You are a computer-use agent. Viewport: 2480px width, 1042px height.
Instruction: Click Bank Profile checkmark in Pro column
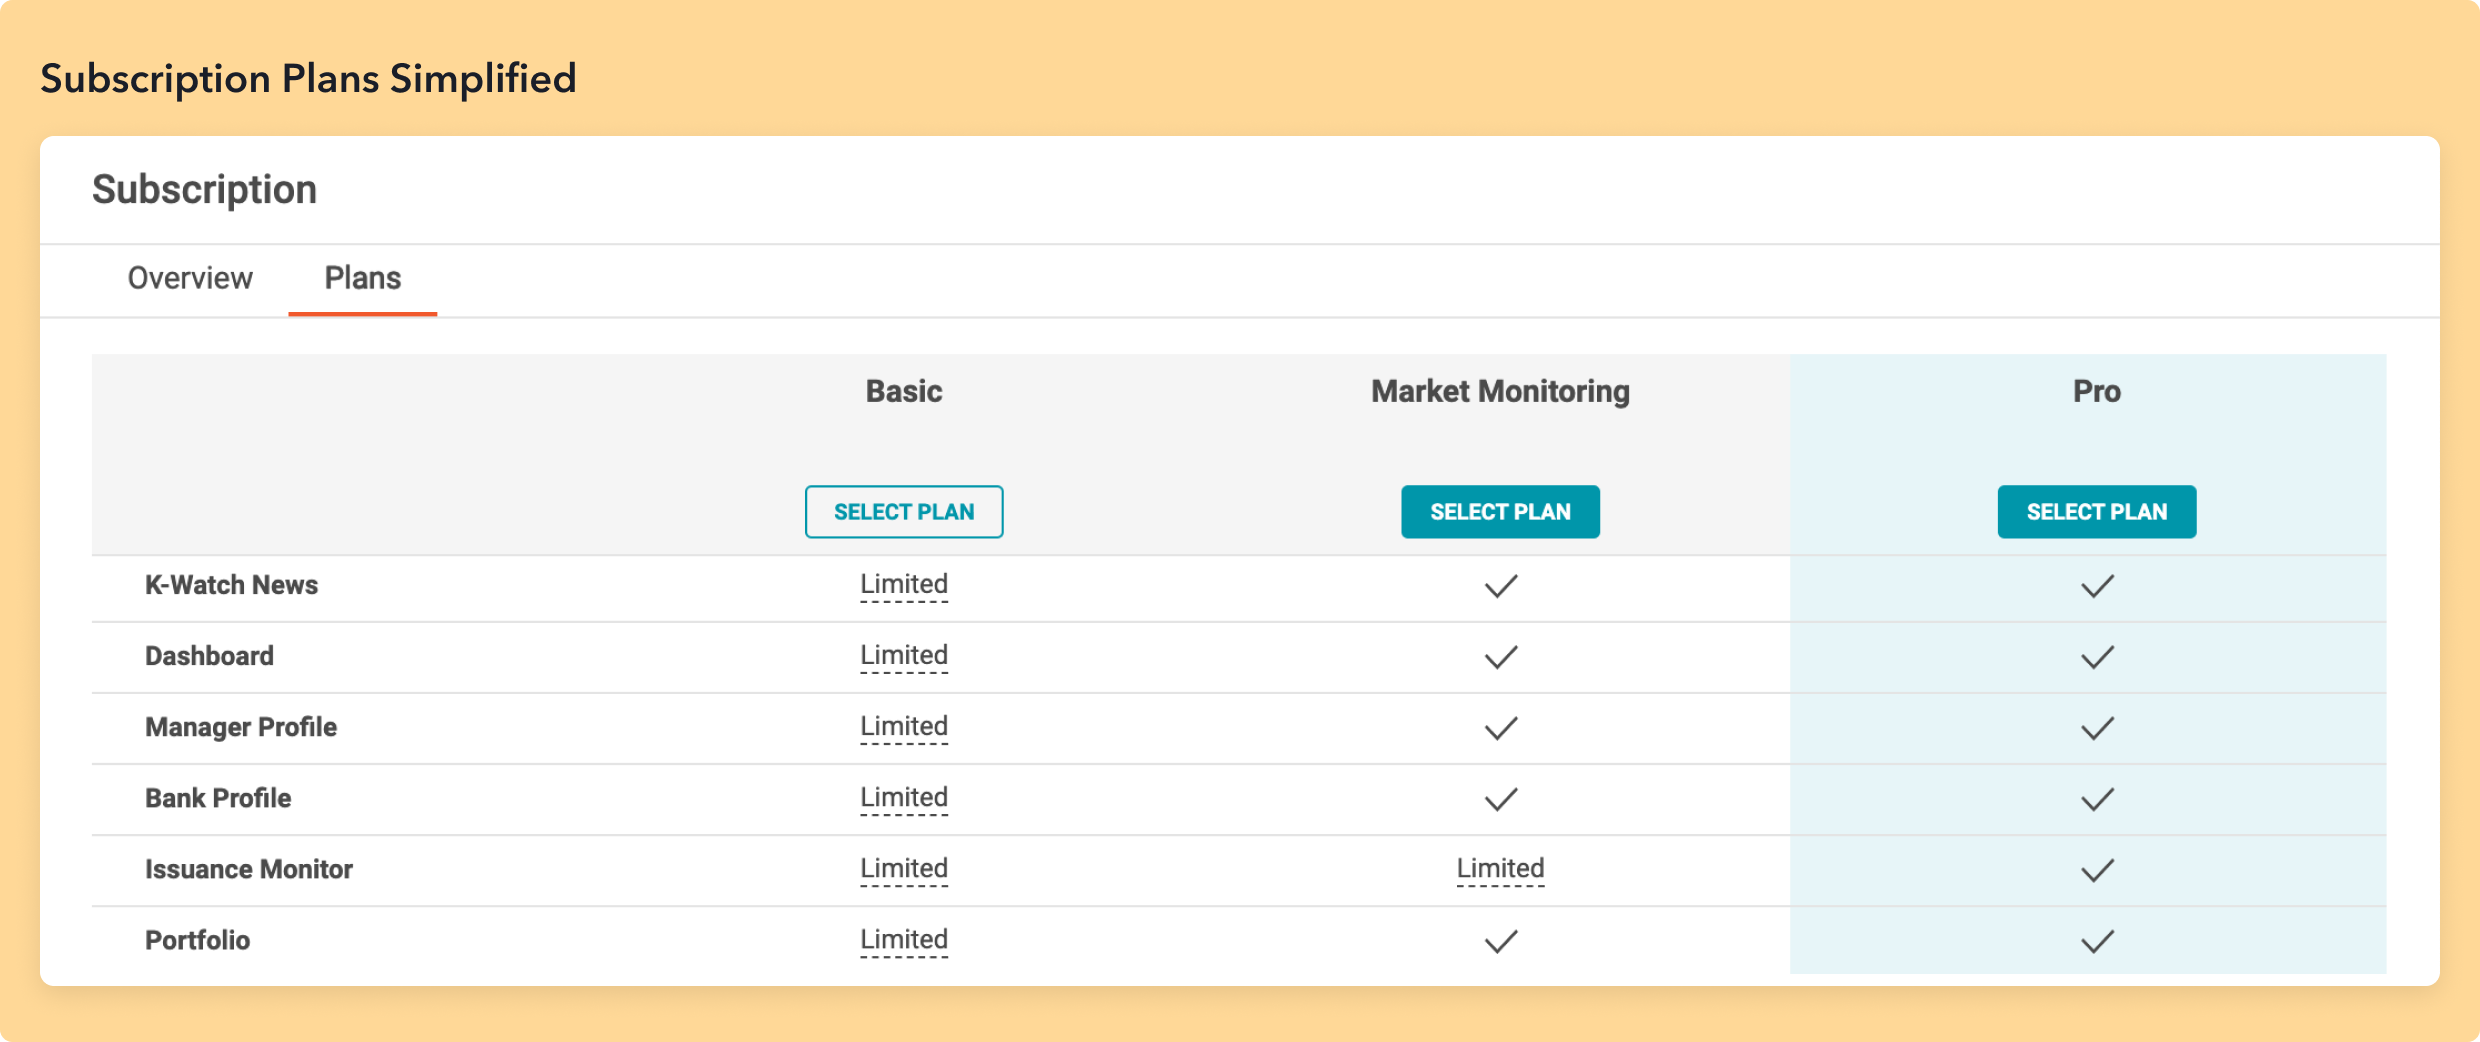click(x=2096, y=799)
